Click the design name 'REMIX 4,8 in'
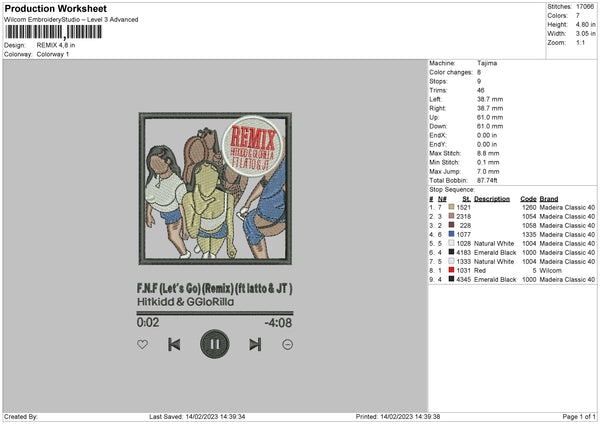This screenshot has width=600, height=424. pyautogui.click(x=56, y=45)
